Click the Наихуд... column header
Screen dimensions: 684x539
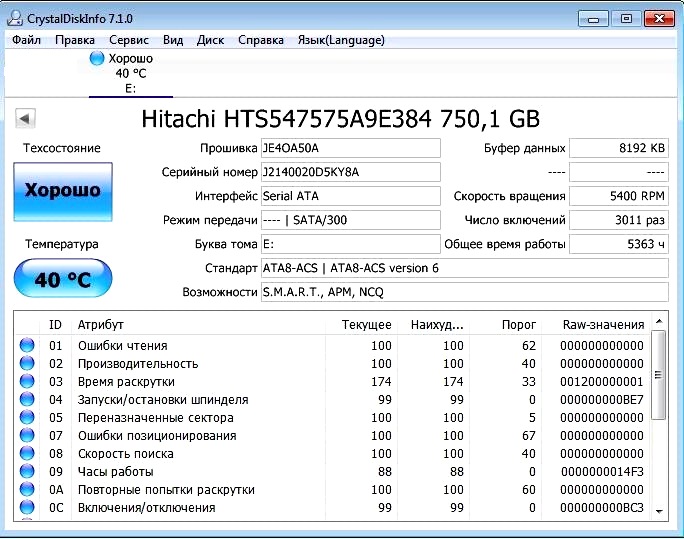[x=433, y=325]
